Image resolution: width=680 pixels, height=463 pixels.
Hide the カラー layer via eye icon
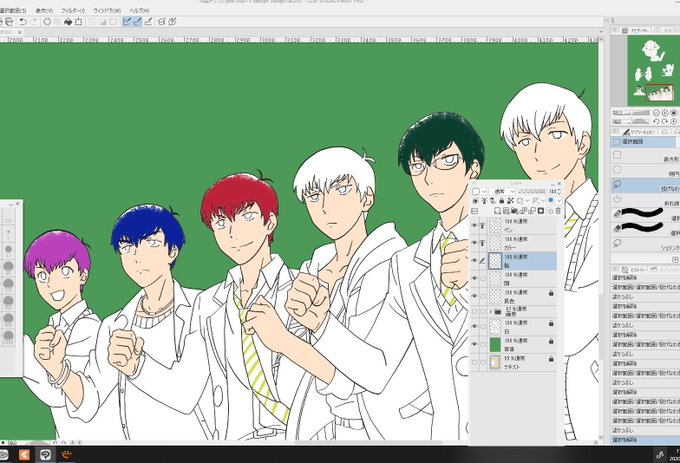(x=474, y=243)
